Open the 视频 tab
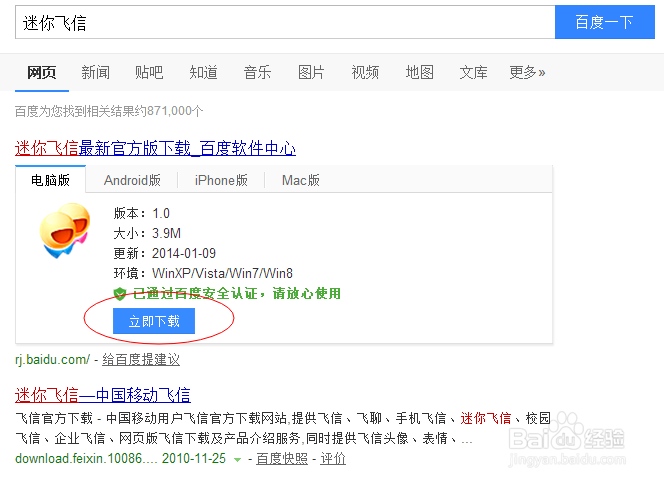Screen dimensions: 664x483 [365, 72]
